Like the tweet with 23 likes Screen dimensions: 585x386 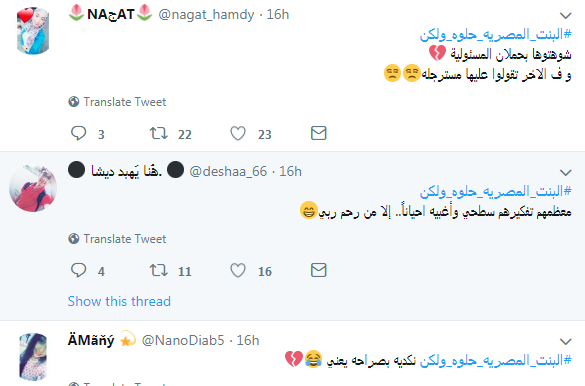[x=238, y=133]
